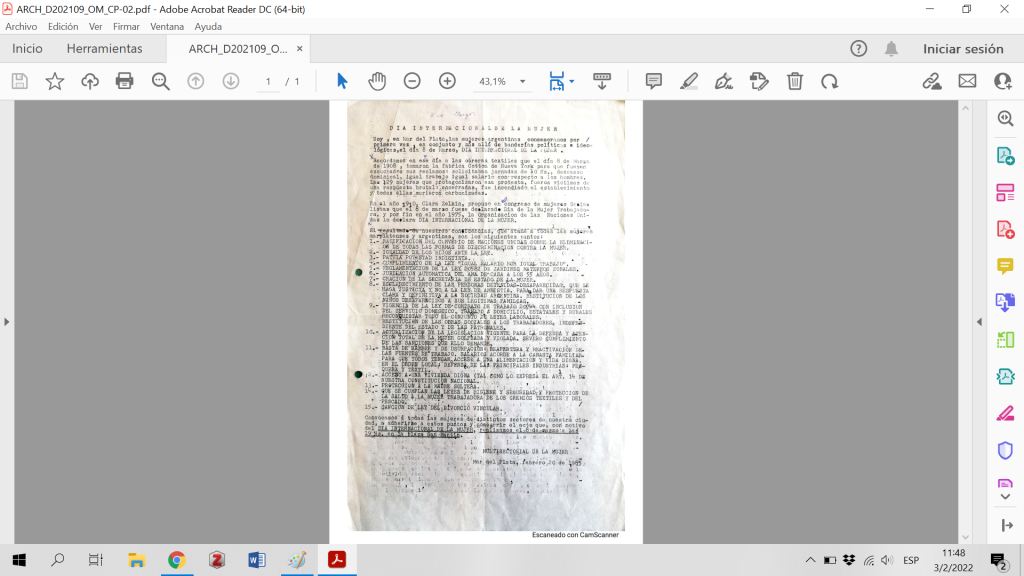Click the print file icon

pos(125,81)
